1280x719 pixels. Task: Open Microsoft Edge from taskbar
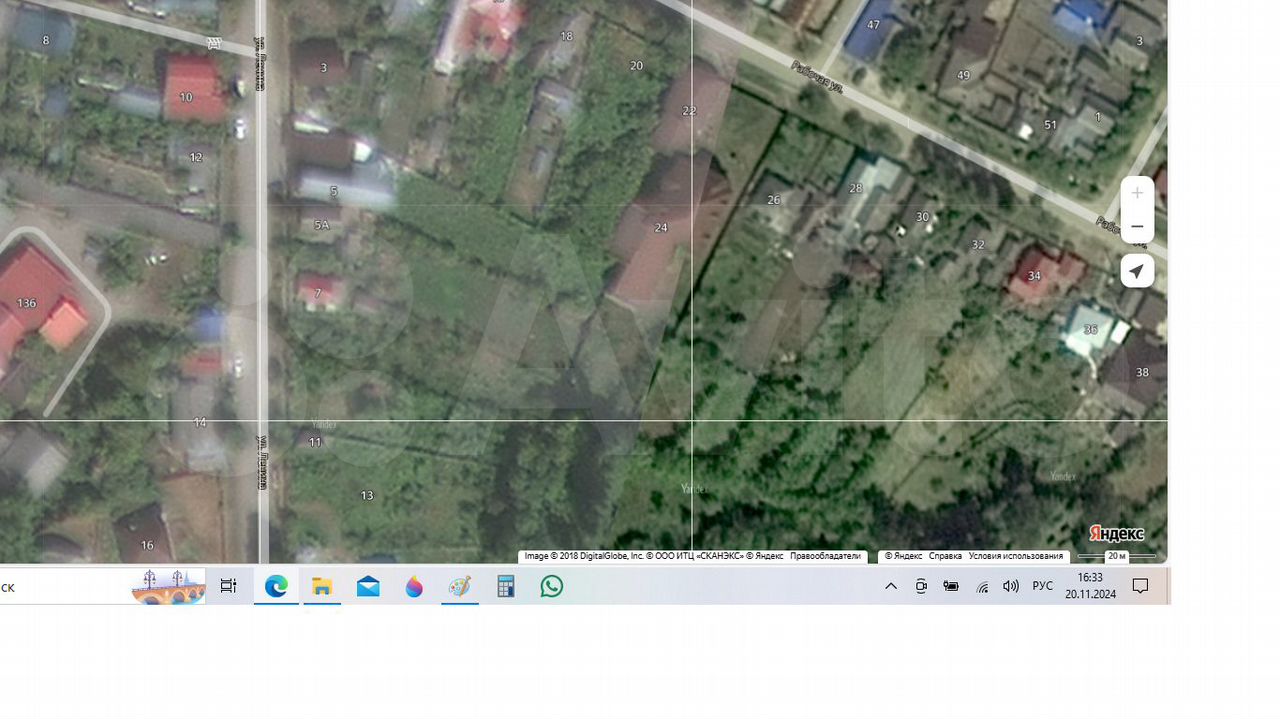pos(276,587)
